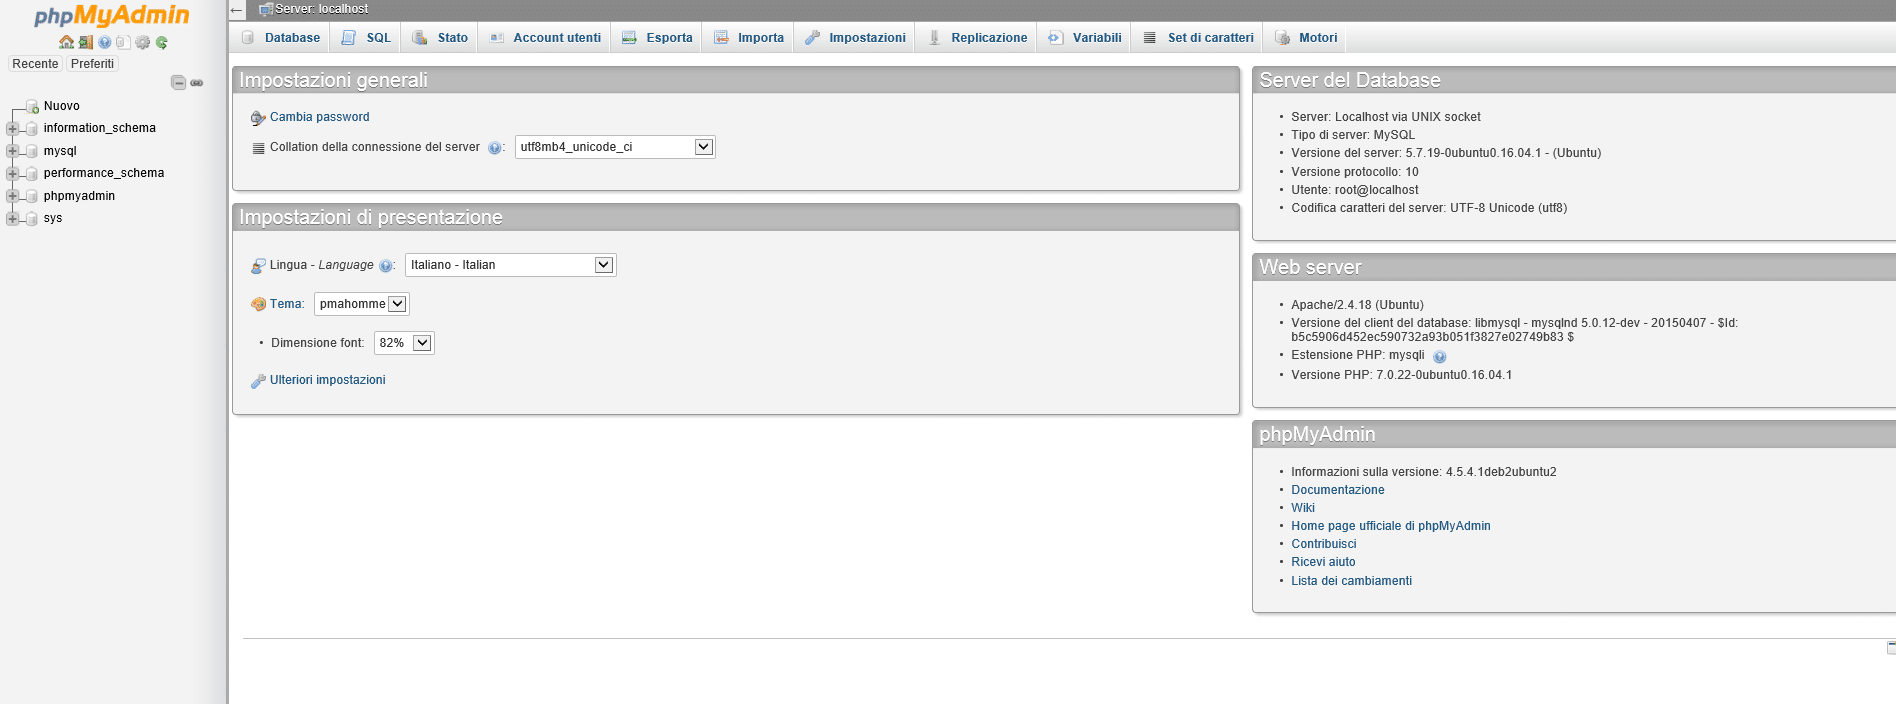
Task: Open the Set di caratteri tab
Action: click(x=1198, y=38)
